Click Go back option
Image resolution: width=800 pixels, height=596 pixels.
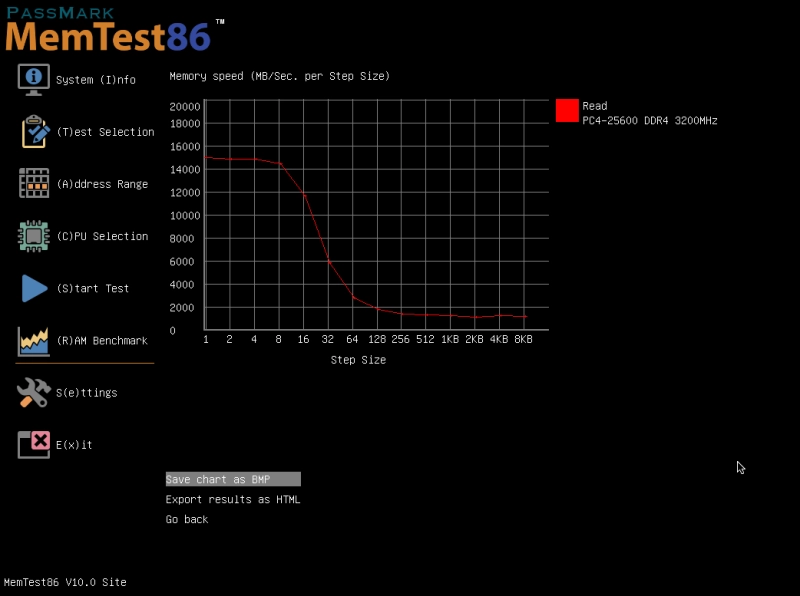coord(187,519)
